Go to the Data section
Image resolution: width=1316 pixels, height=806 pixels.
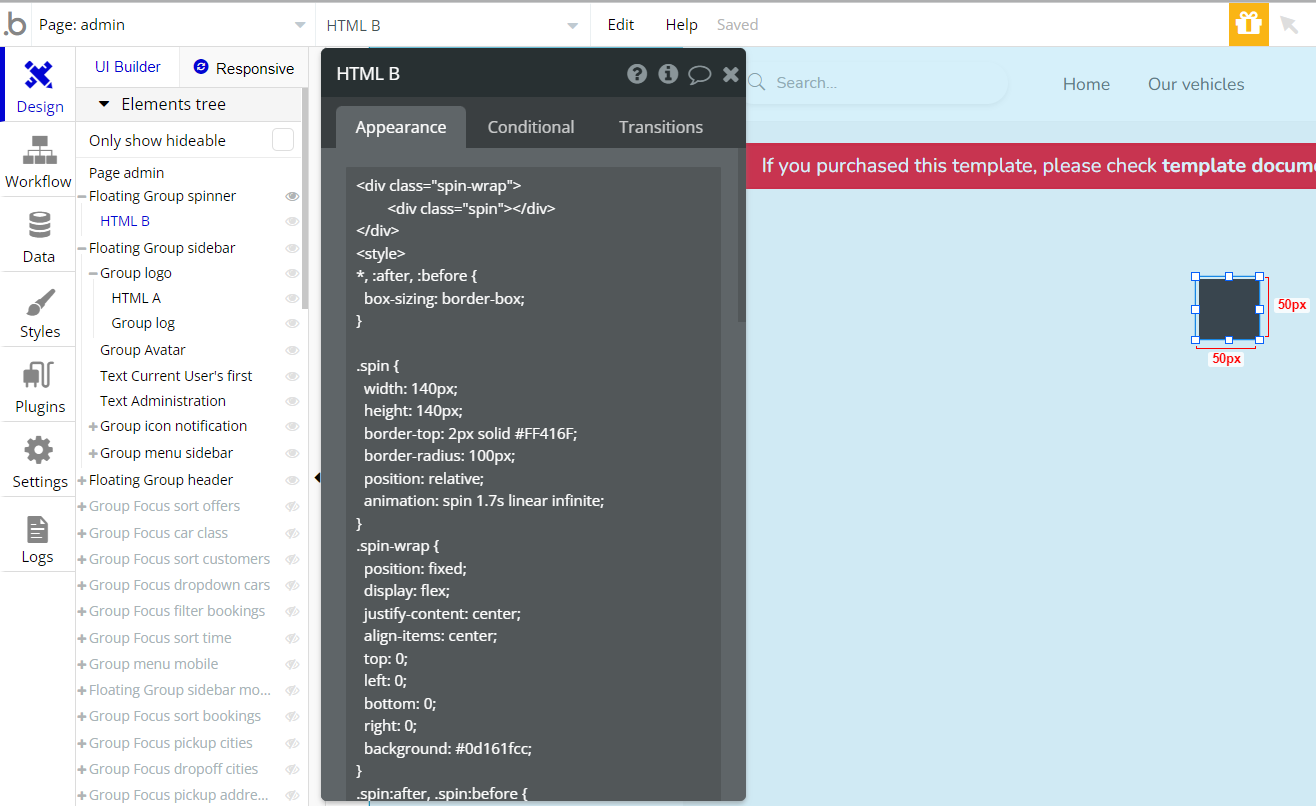point(39,236)
